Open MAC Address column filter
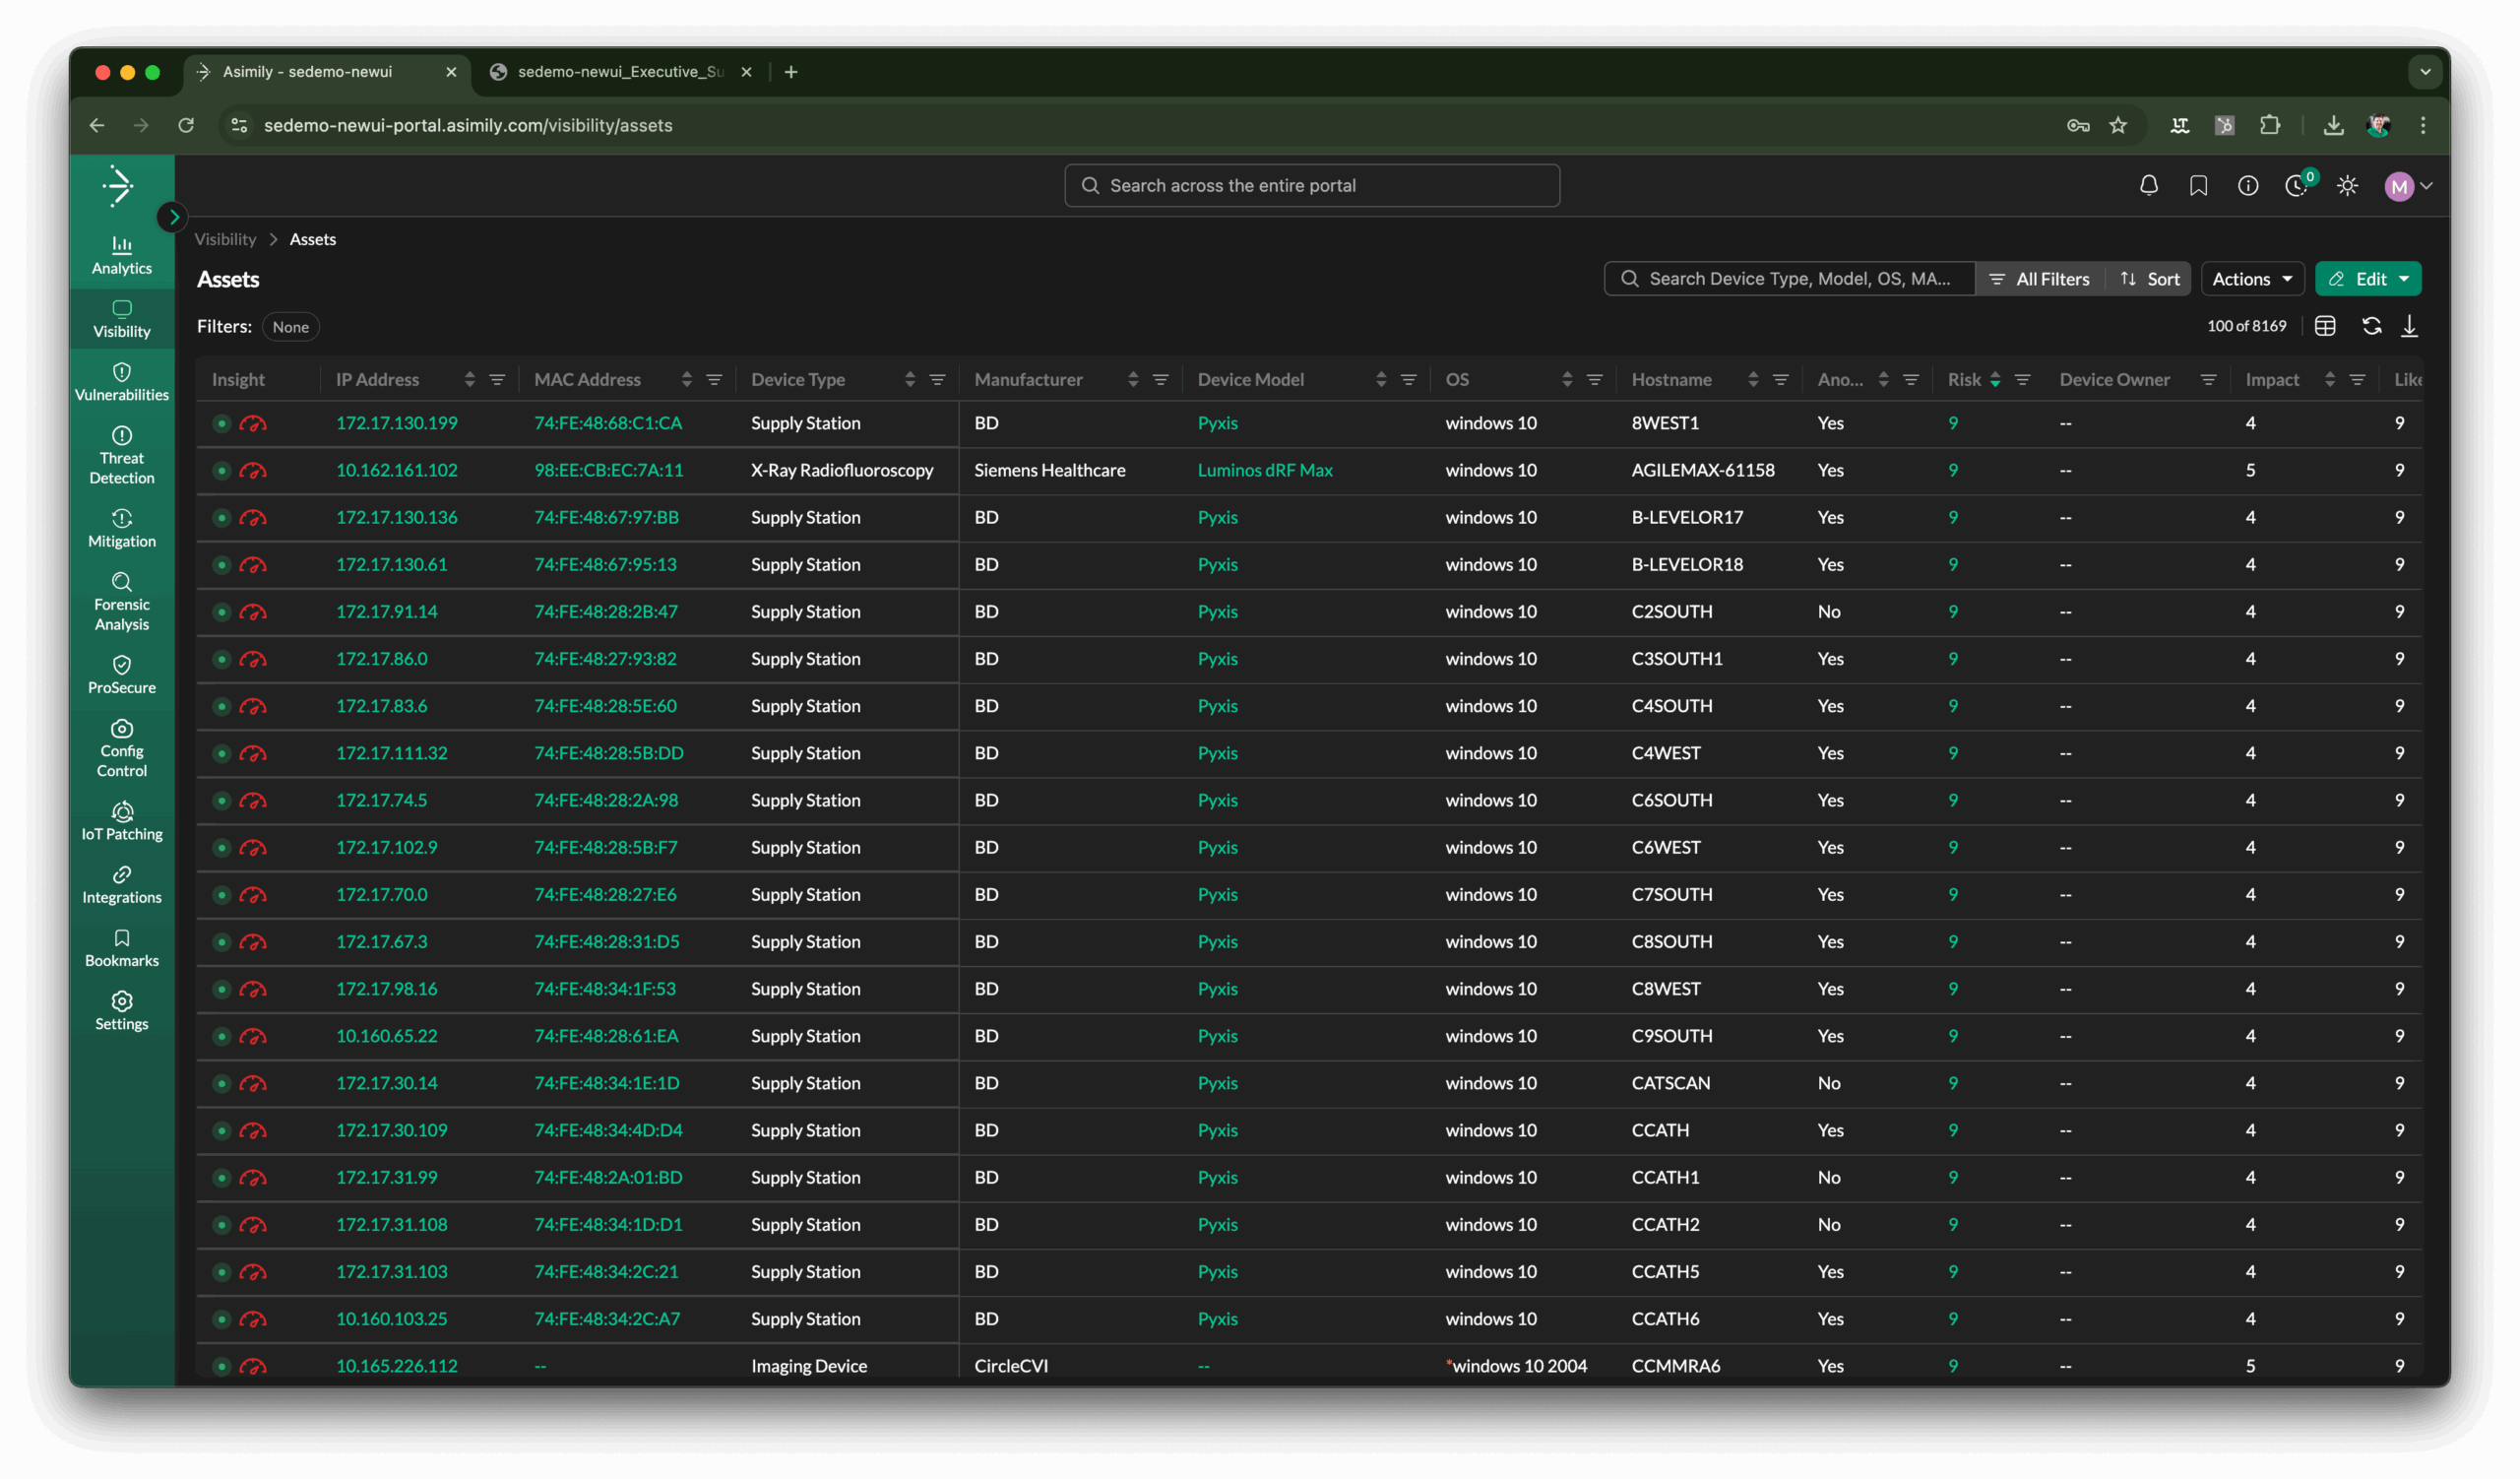 [714, 380]
